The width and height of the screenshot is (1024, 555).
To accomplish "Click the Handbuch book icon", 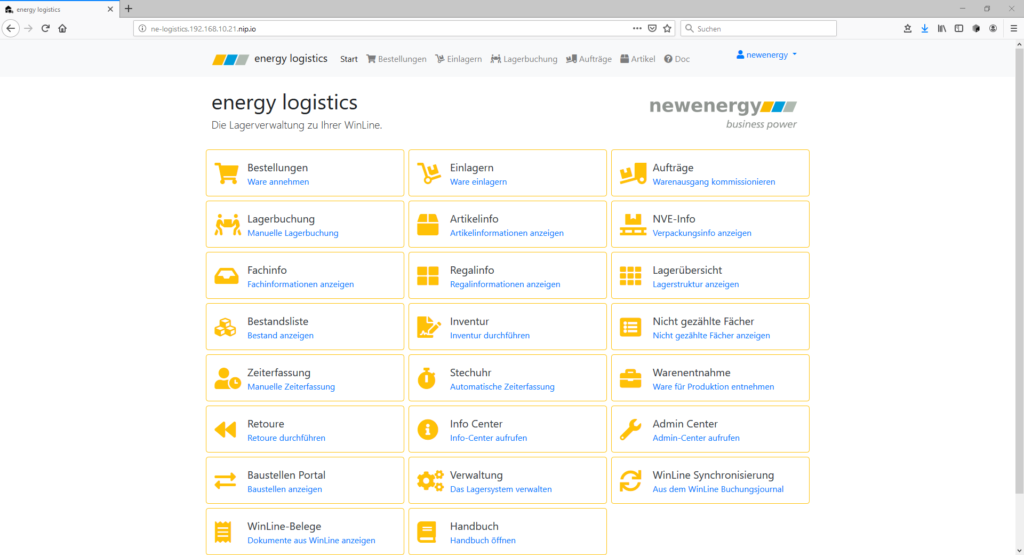I will coord(427,532).
